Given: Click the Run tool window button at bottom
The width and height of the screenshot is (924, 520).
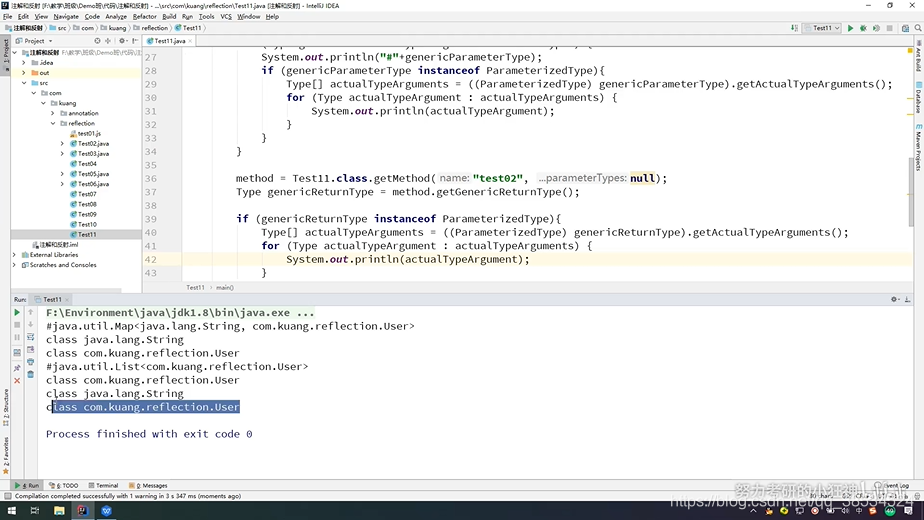Looking at the screenshot, I should coord(27,486).
